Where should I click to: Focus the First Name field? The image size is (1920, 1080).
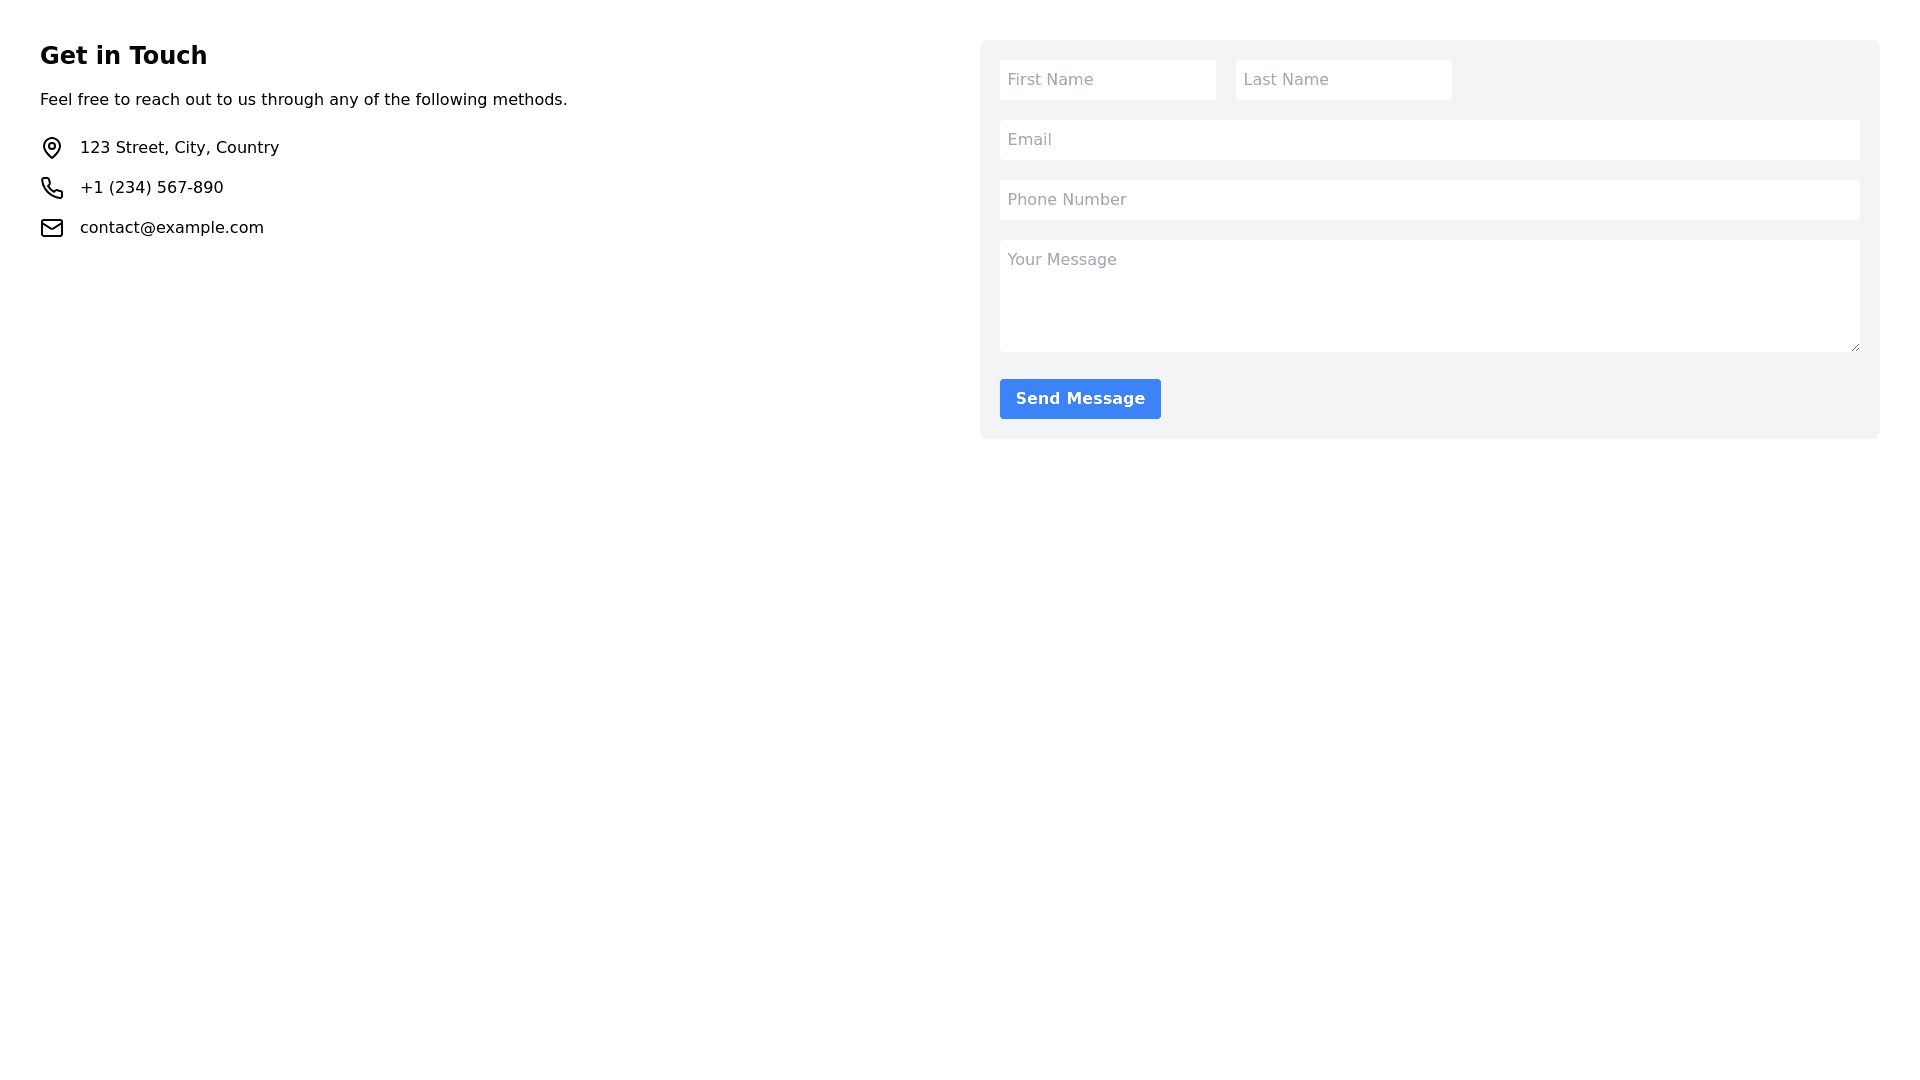pos(1107,80)
